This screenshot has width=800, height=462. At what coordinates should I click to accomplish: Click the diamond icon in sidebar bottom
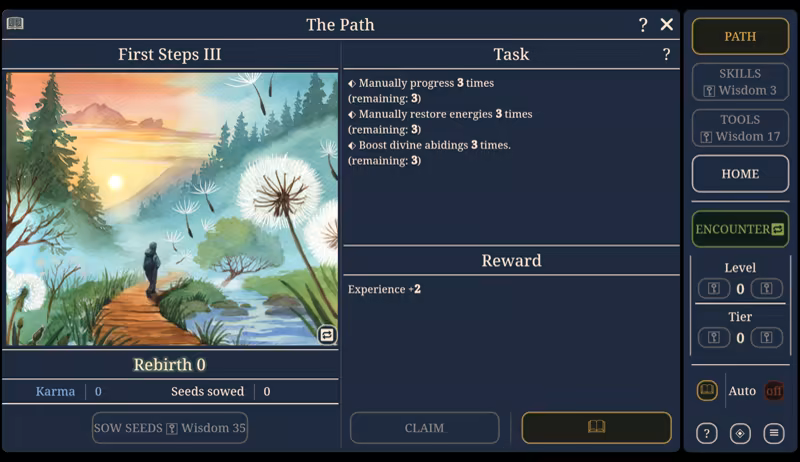pos(740,433)
